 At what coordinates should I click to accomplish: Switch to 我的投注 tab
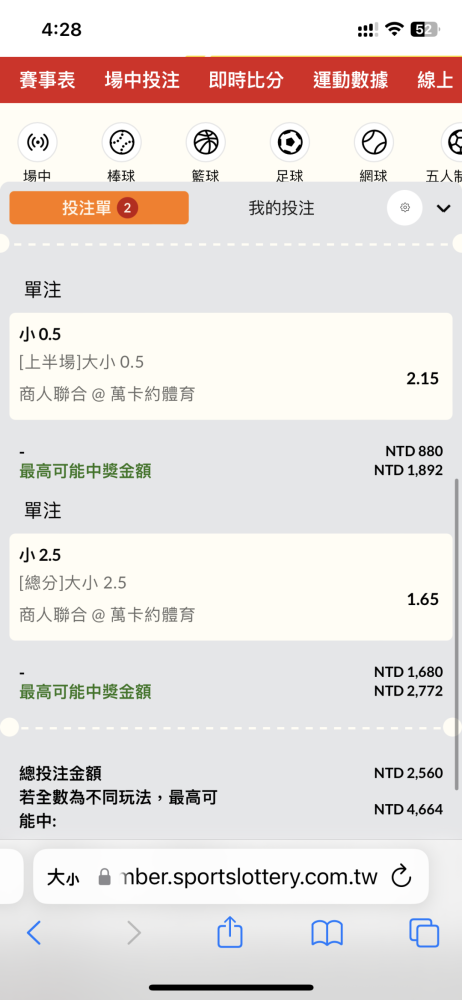pyautogui.click(x=281, y=207)
